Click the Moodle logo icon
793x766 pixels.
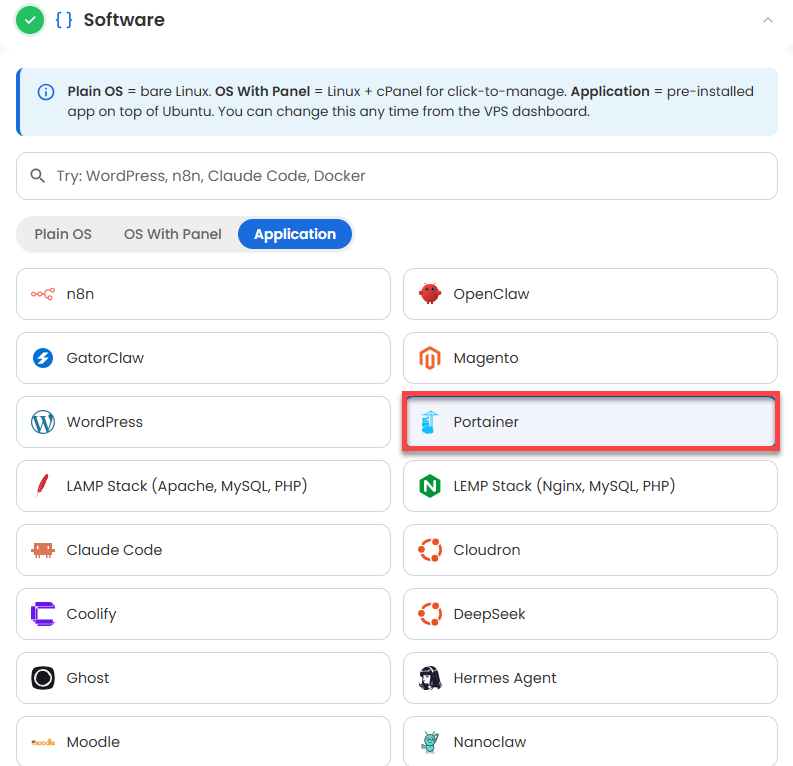coord(43,742)
